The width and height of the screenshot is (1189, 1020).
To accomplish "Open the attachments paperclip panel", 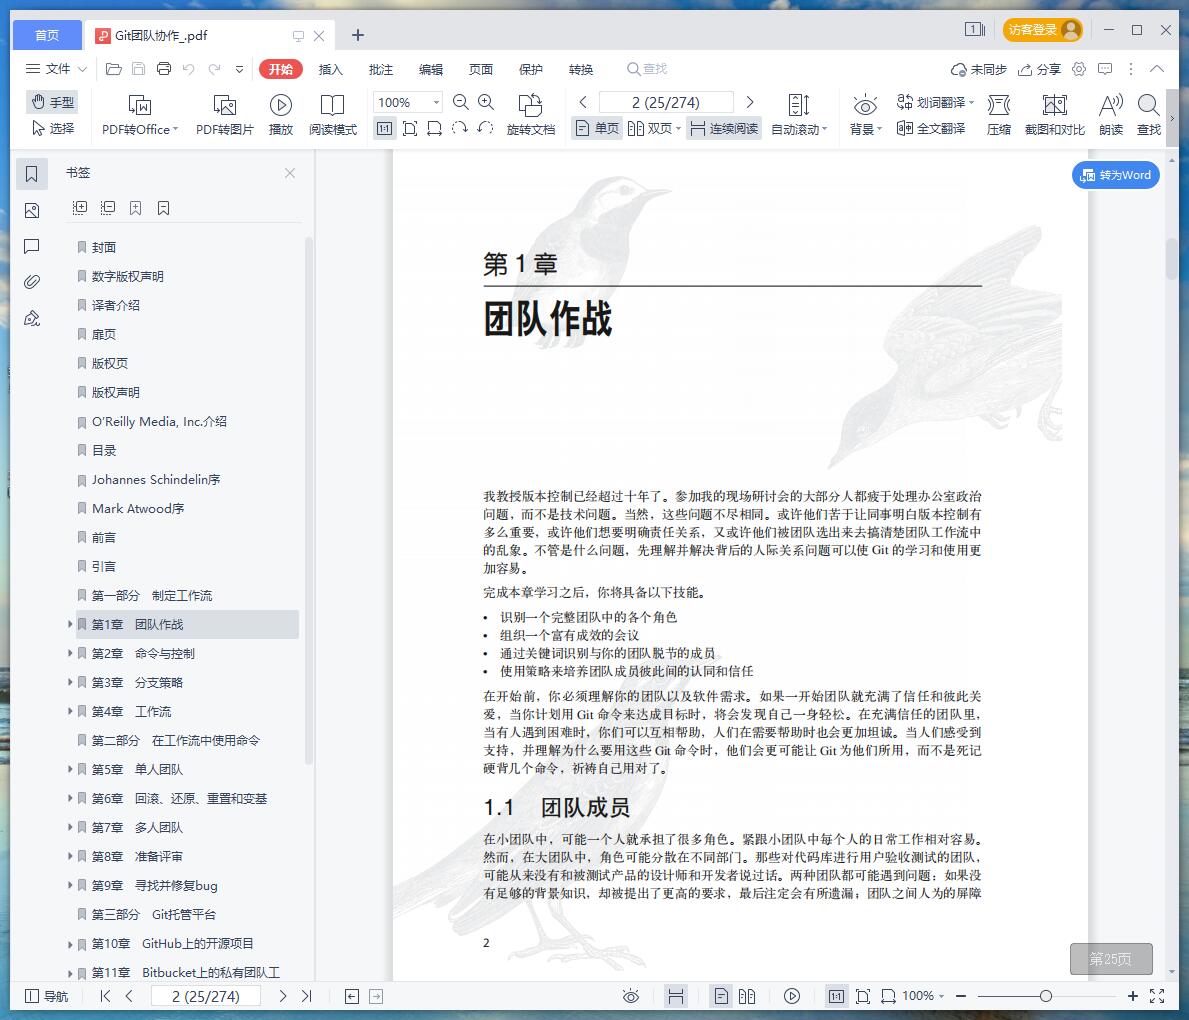I will pyautogui.click(x=31, y=282).
